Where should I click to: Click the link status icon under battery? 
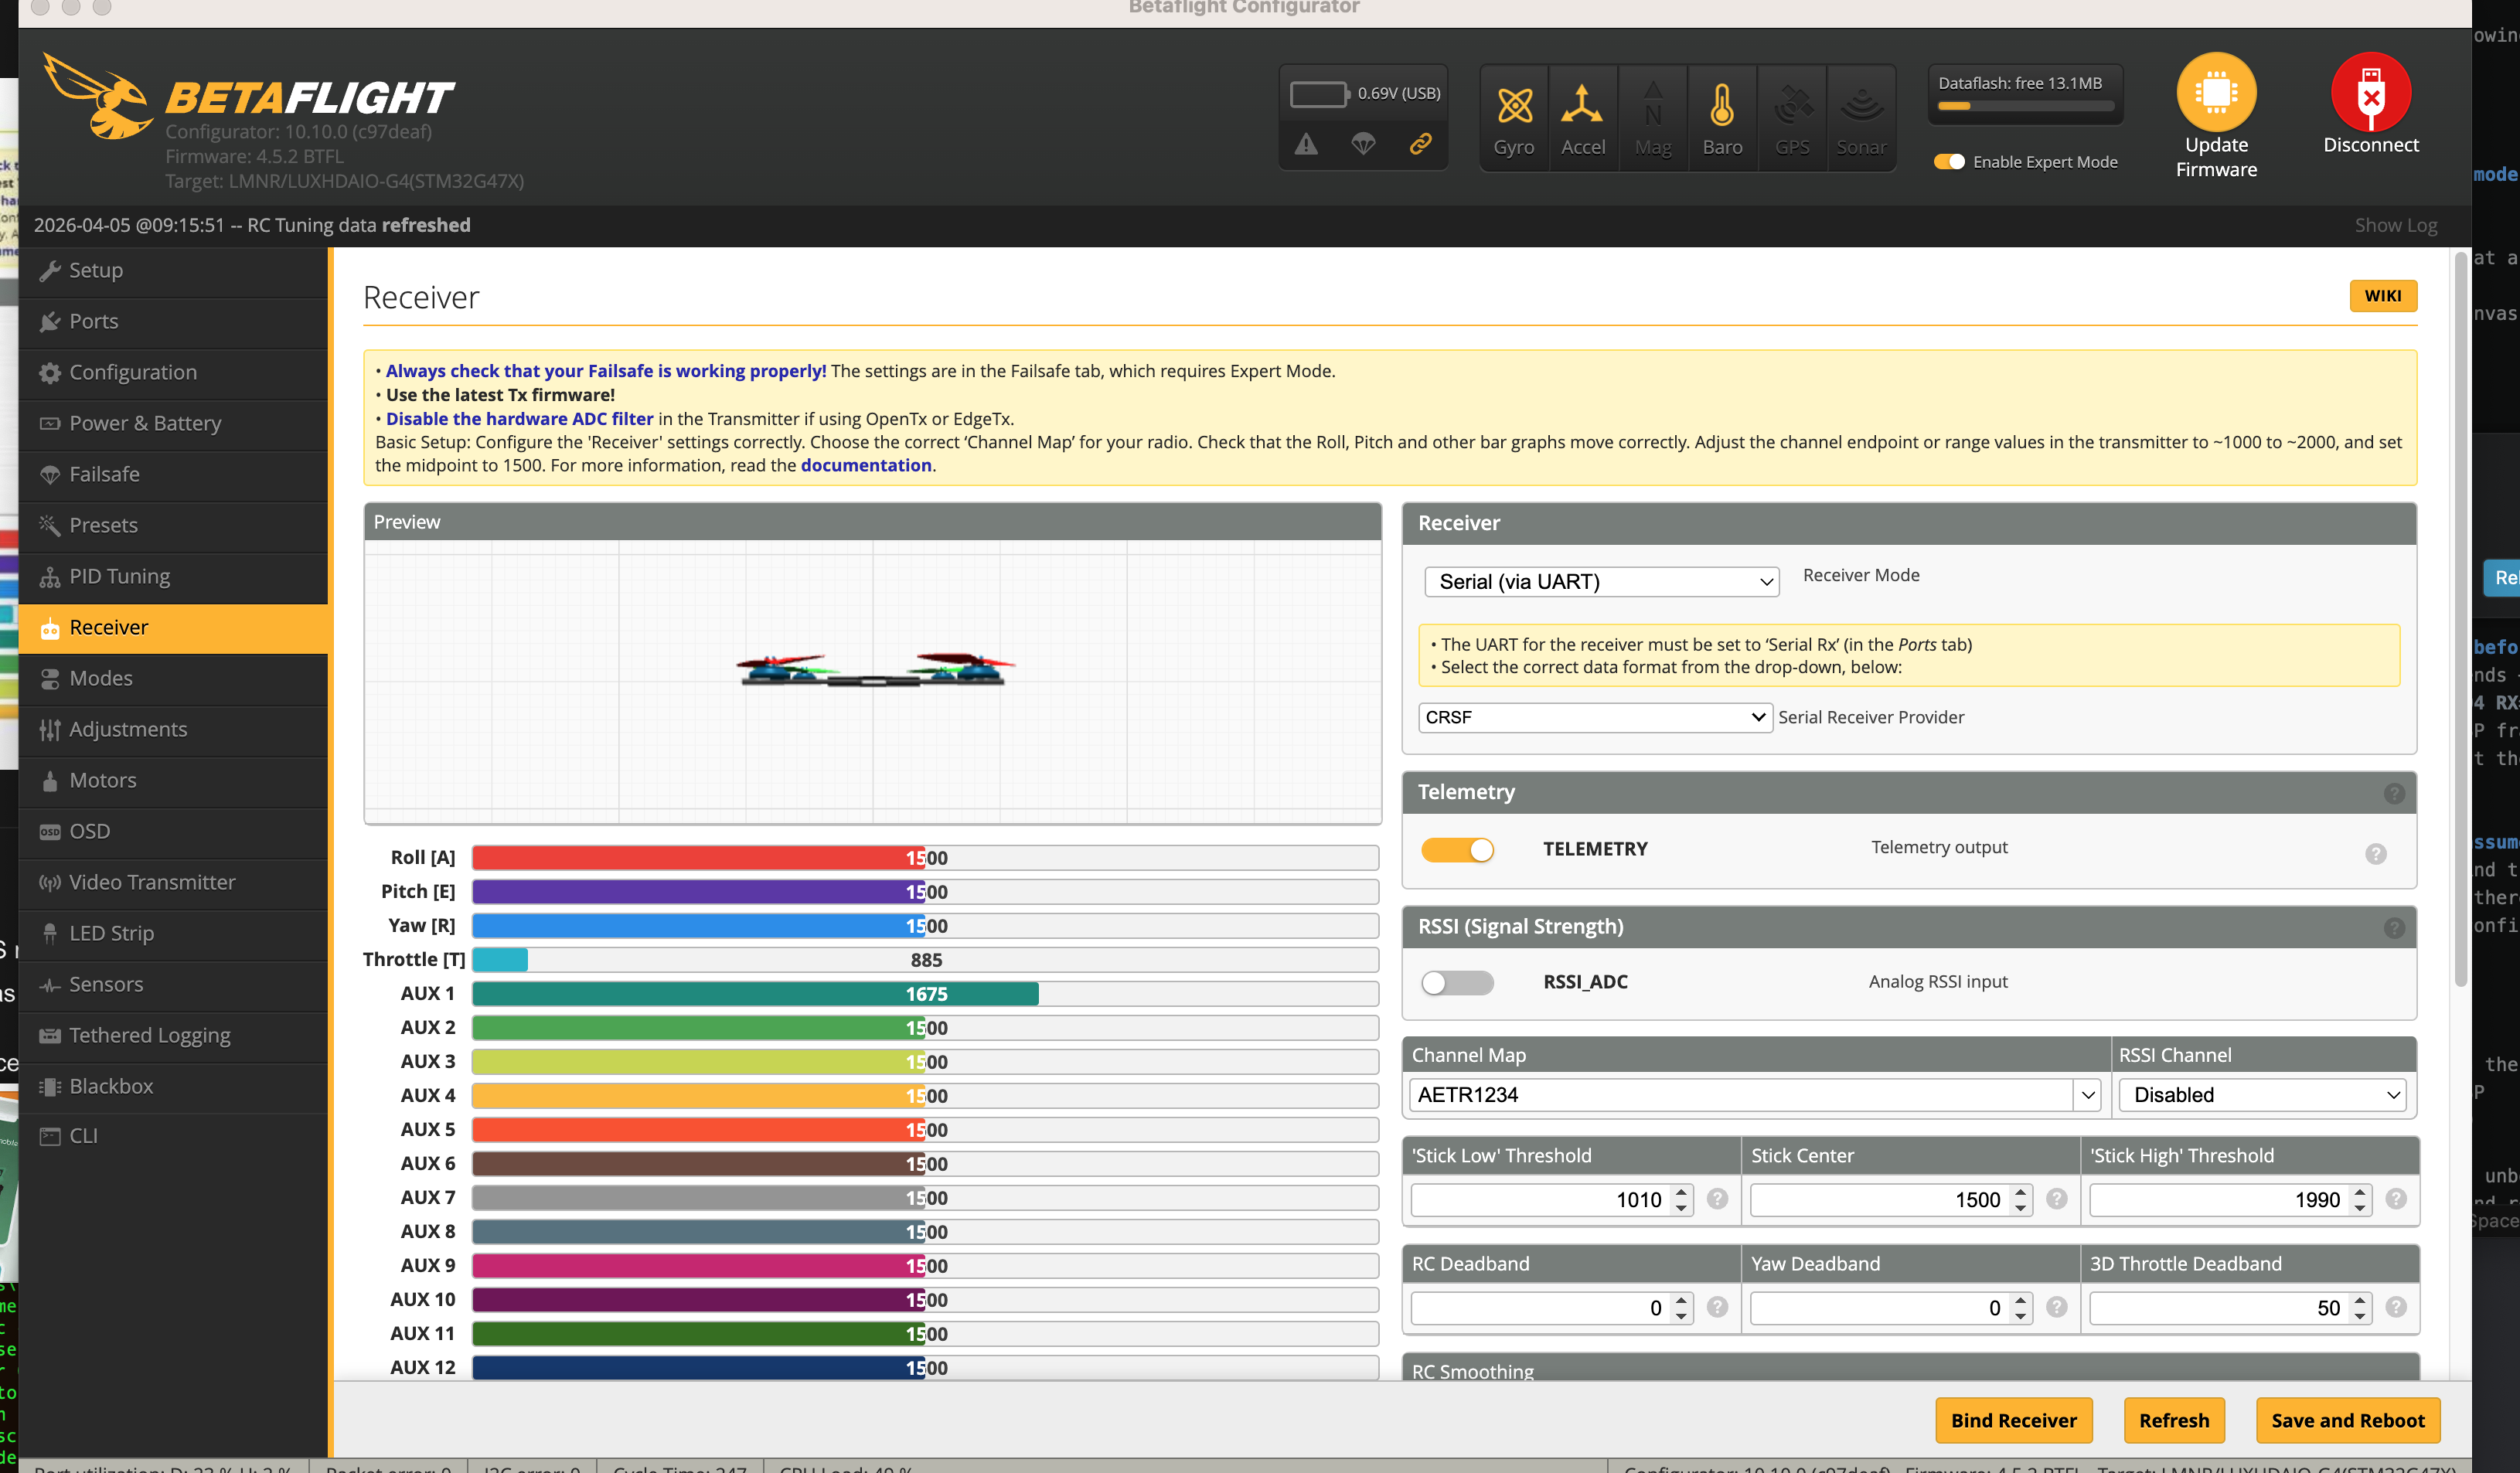pos(1420,145)
